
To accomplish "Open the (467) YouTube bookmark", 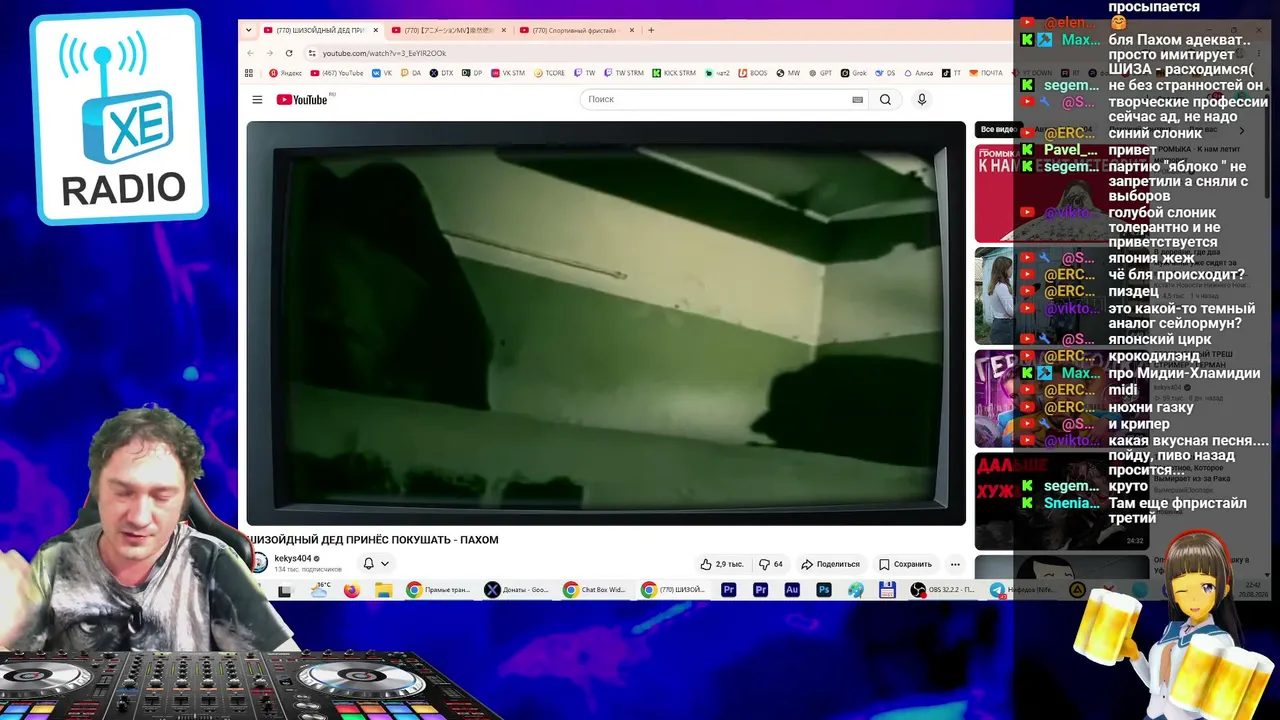I will [337, 73].
